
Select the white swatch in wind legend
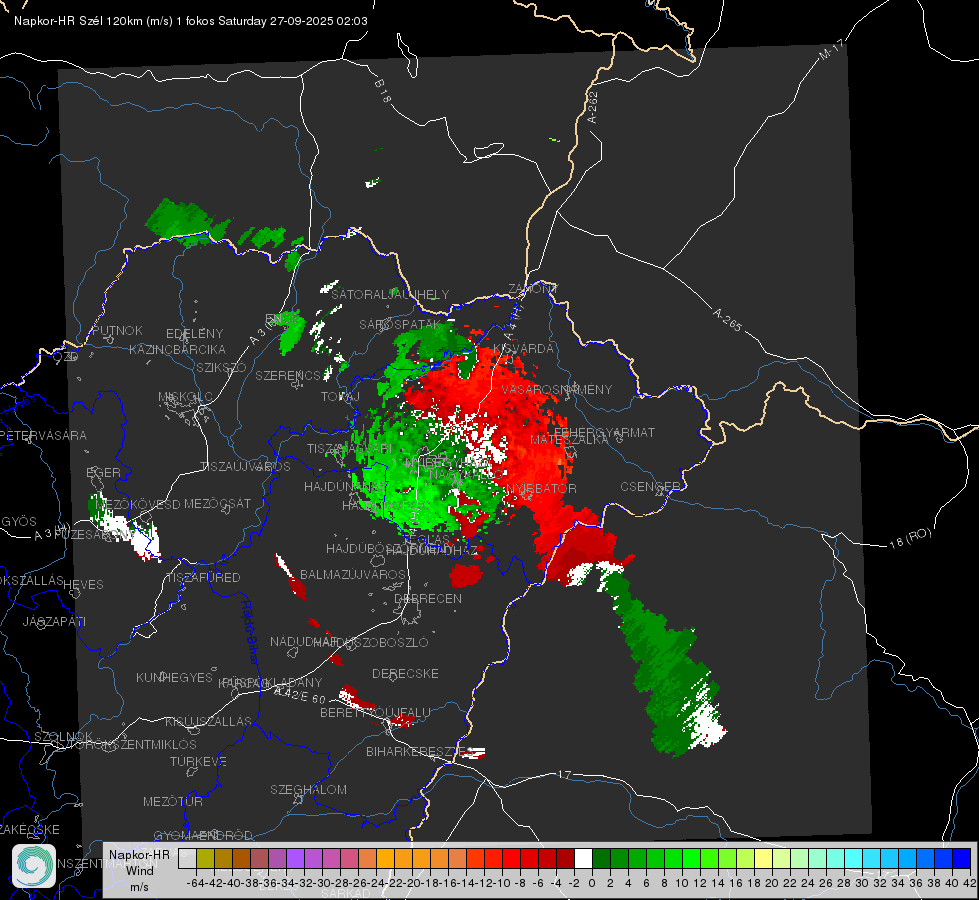583,859
